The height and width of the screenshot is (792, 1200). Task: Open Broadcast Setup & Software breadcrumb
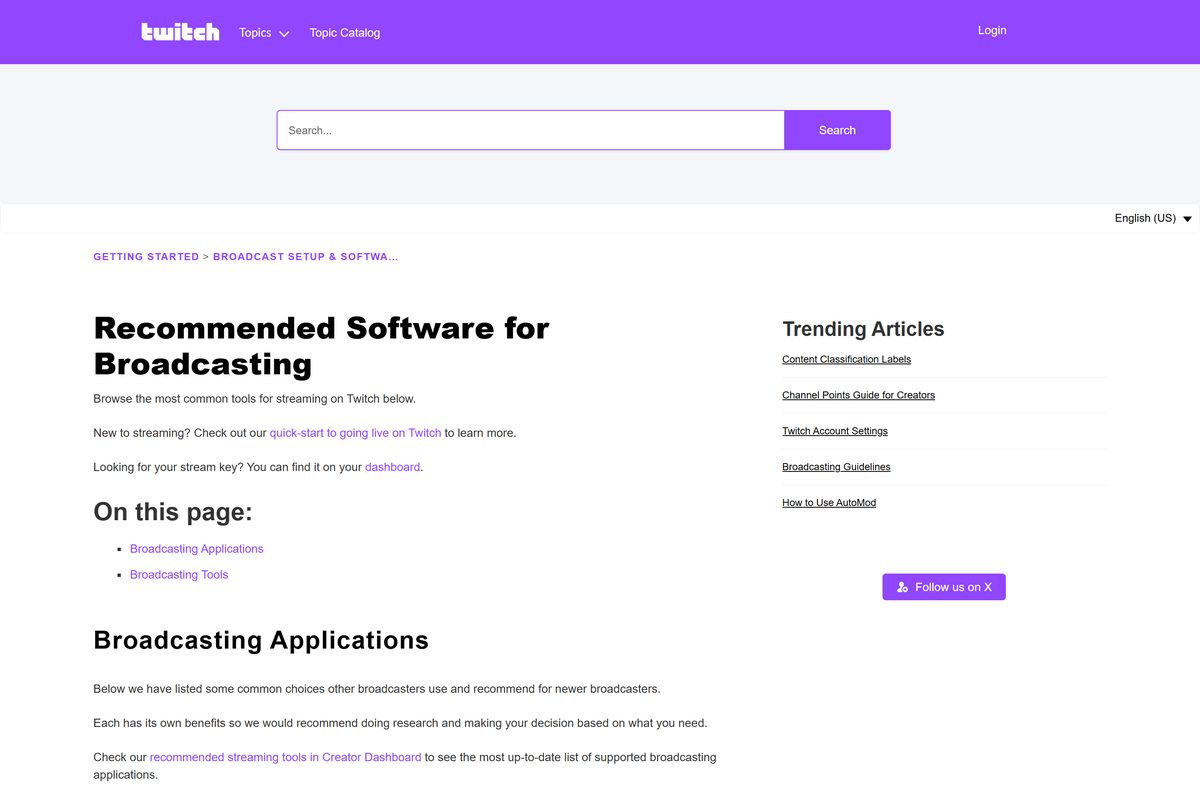[306, 257]
